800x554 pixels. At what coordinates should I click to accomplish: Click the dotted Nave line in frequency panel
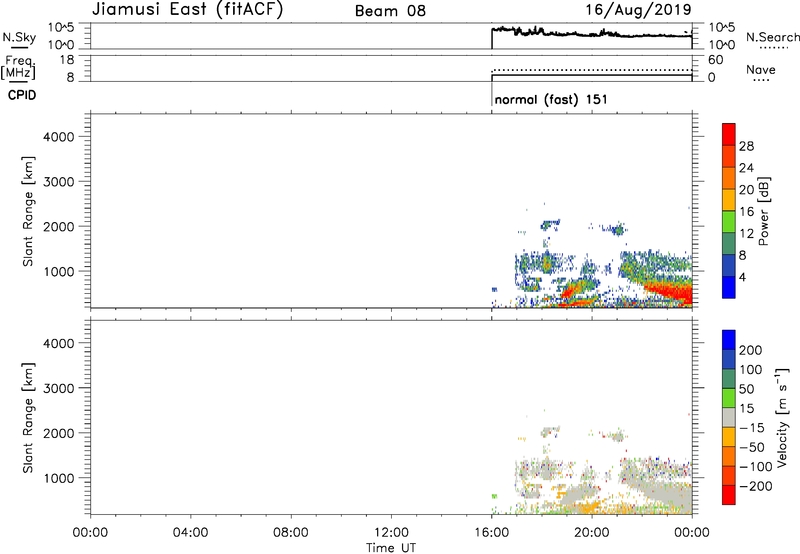tap(592, 70)
